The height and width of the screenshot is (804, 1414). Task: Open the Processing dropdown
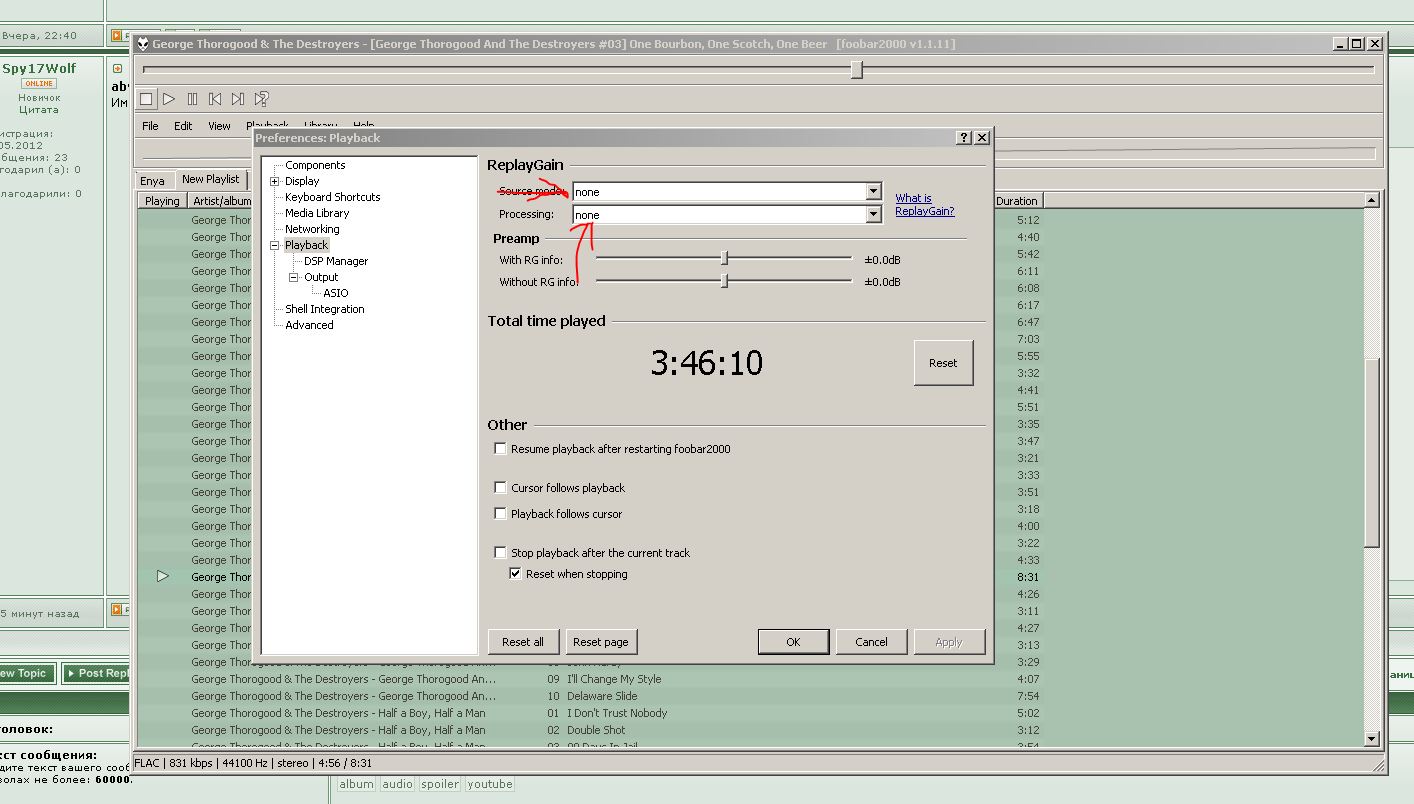pos(873,215)
